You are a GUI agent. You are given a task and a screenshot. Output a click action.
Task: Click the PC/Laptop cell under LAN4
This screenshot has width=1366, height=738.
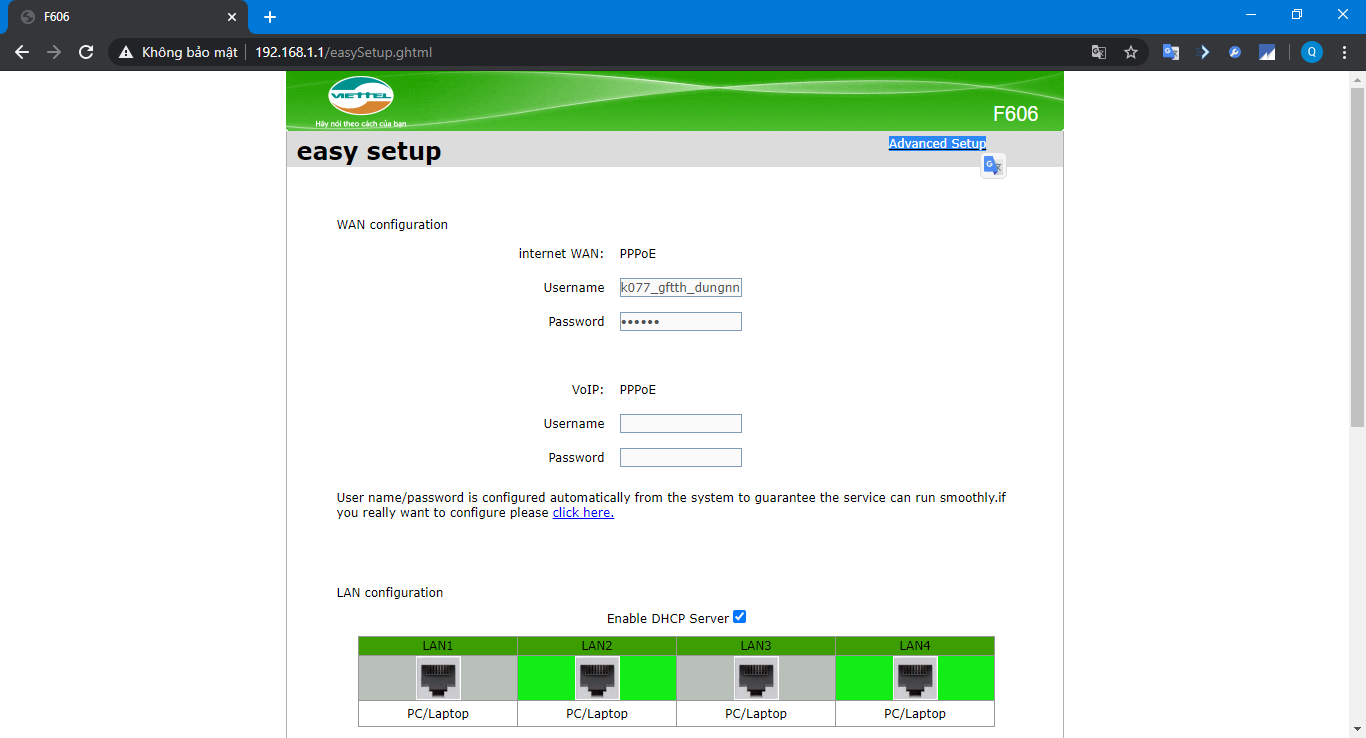click(x=915, y=714)
